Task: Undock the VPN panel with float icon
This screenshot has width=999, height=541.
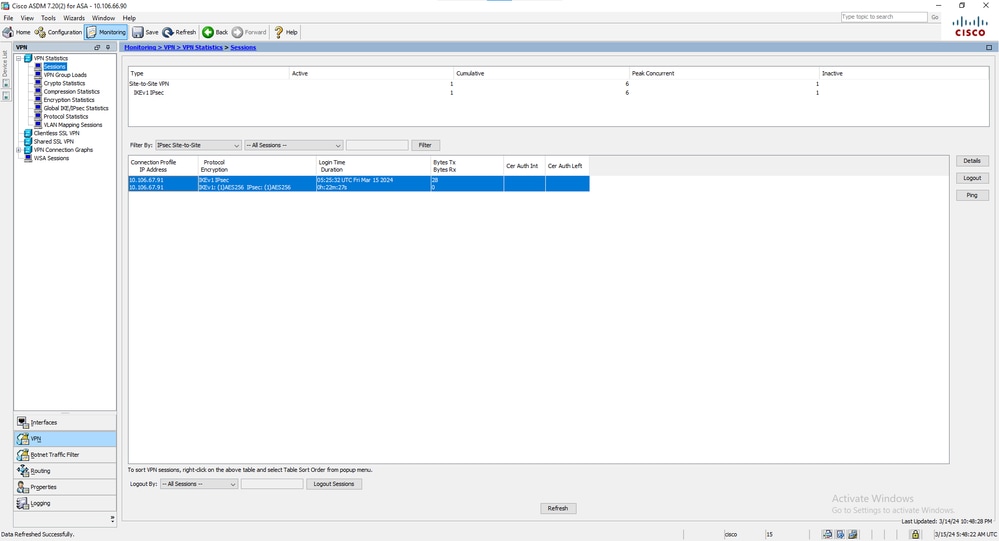Action: [97, 47]
